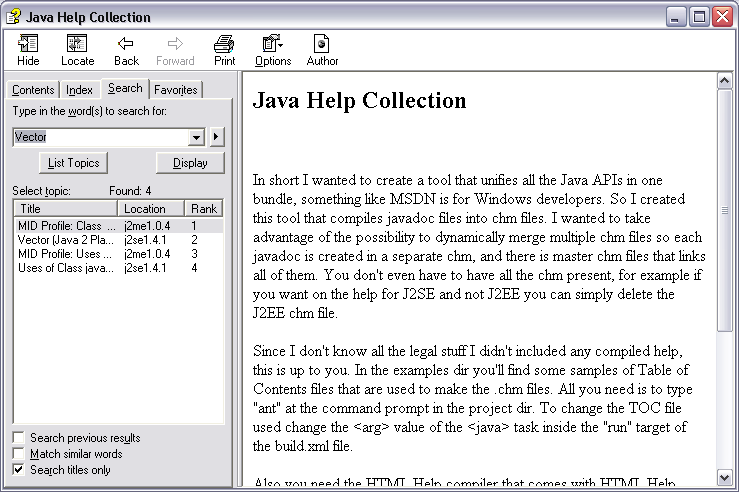Click the Print toolbar icon

224,44
